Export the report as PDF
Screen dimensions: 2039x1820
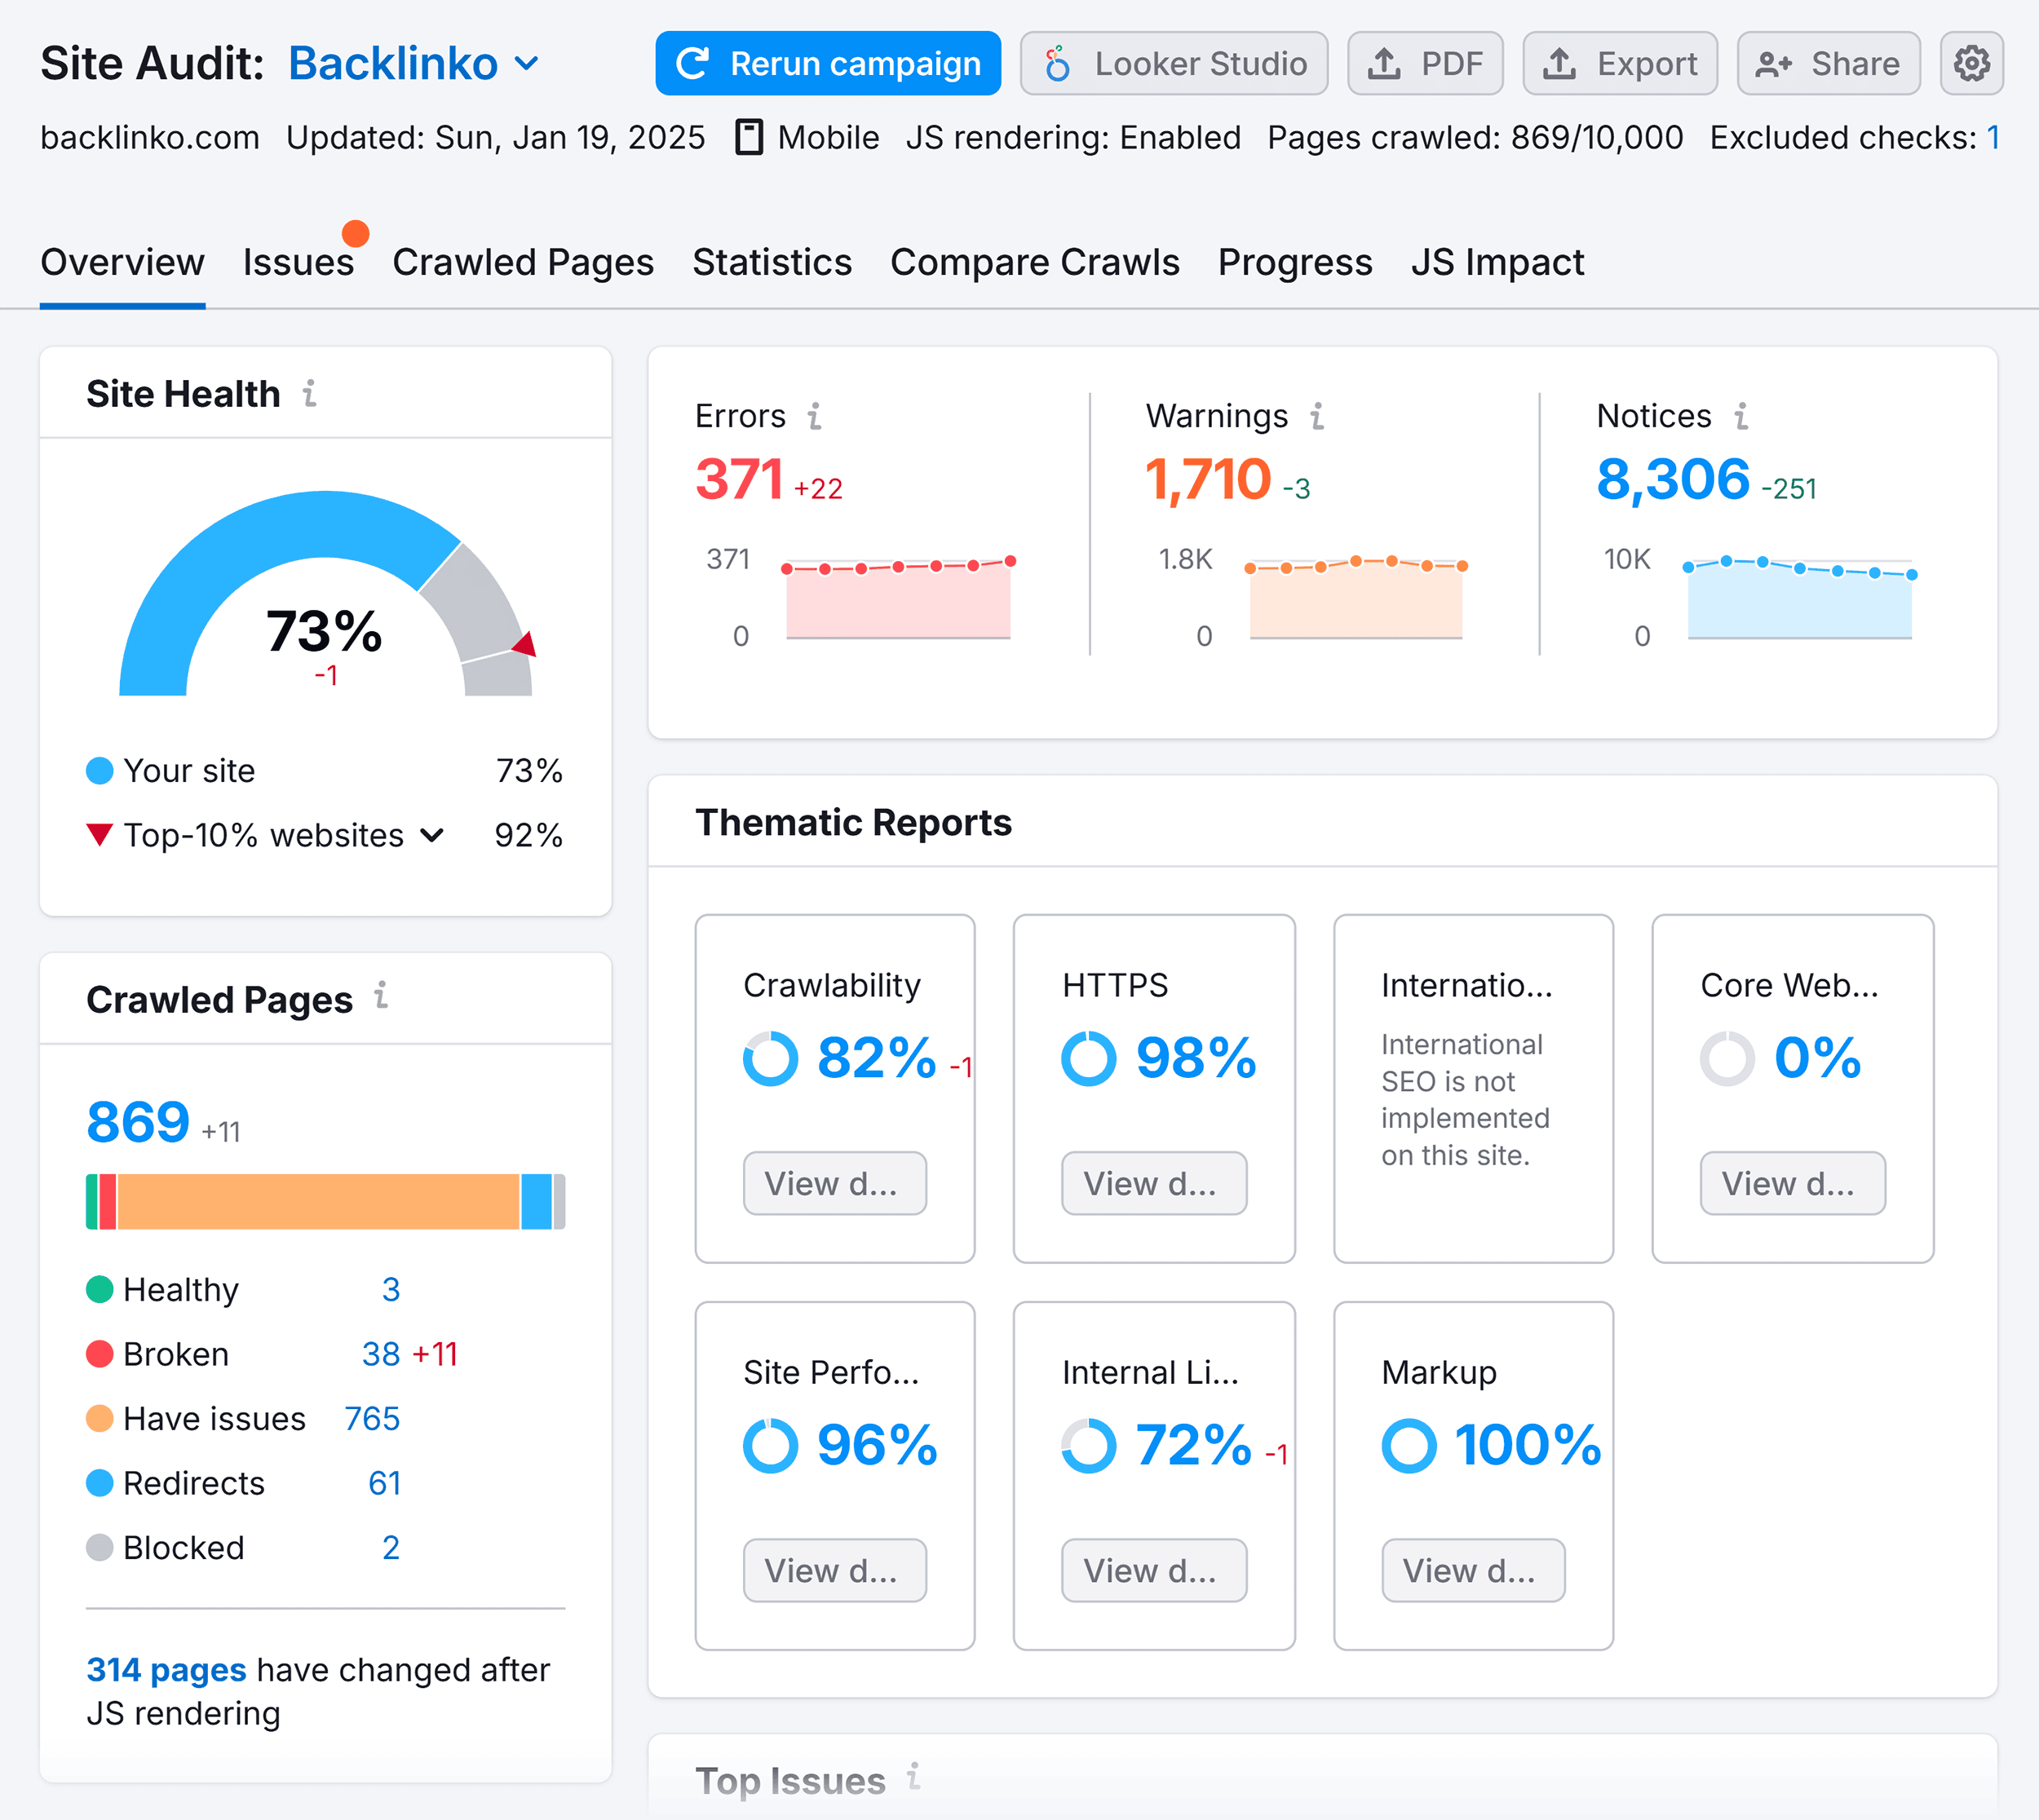[x=1424, y=63]
